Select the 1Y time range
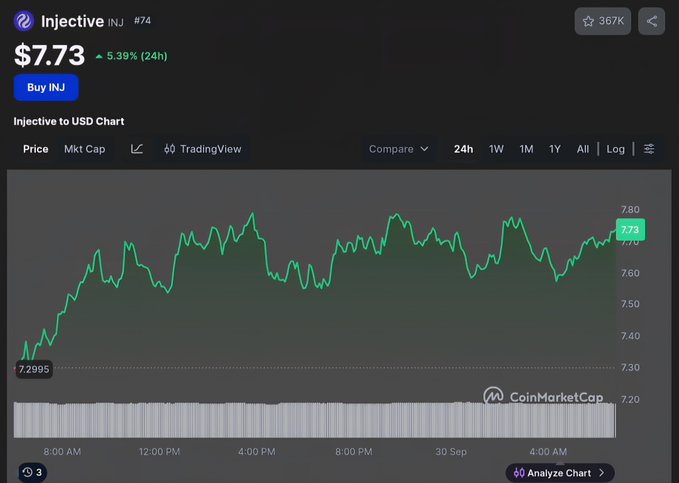This screenshot has width=679, height=483. (x=555, y=149)
